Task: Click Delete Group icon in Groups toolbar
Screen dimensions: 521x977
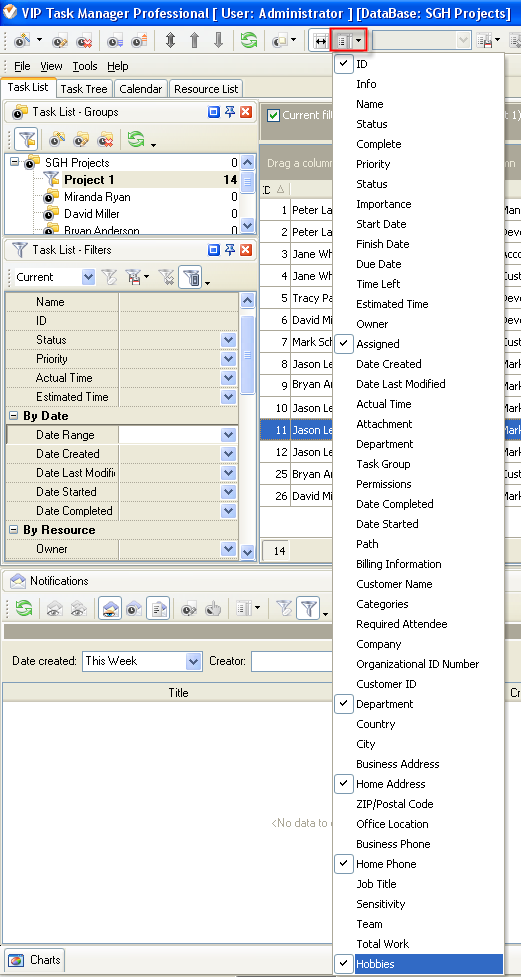Action: pos(105,138)
